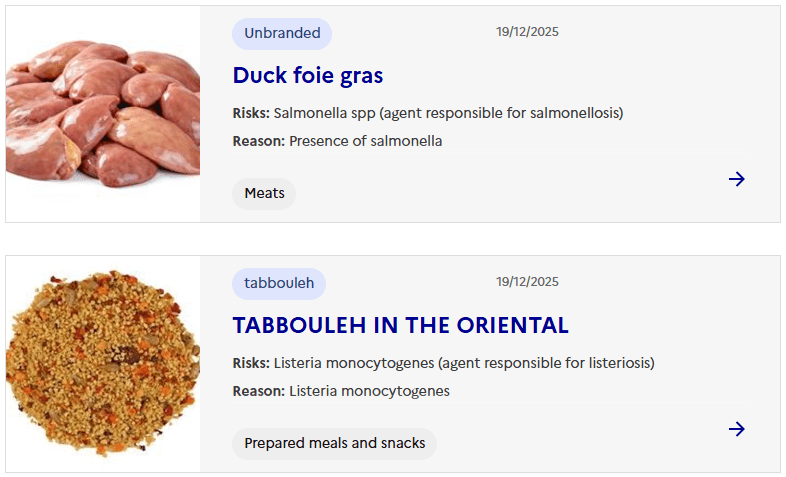This screenshot has height=477, width=786.
Task: Click the arrow icon on Duck foie gras card
Action: [737, 179]
